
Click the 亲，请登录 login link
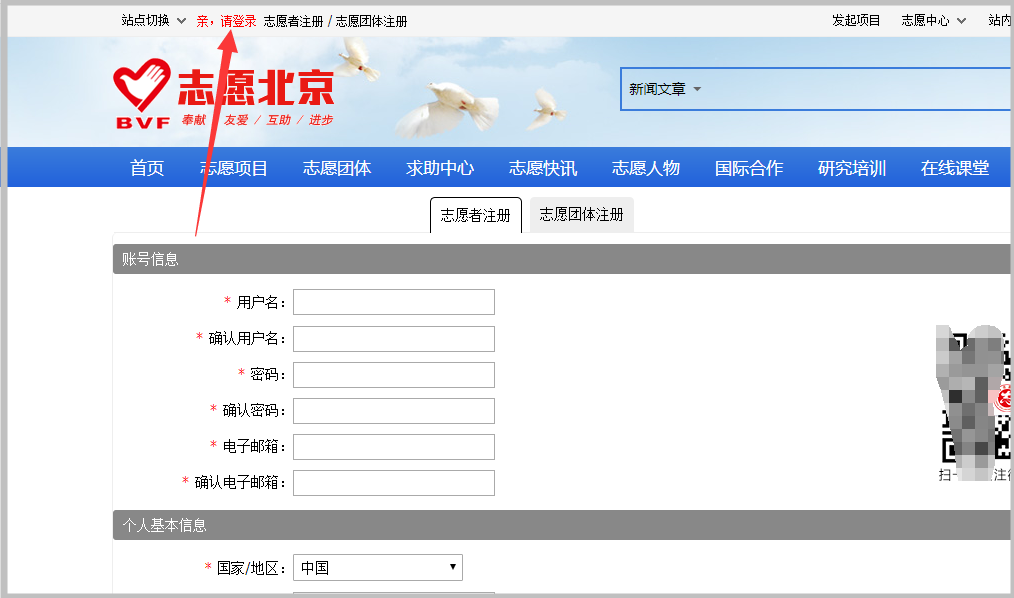tap(229, 19)
